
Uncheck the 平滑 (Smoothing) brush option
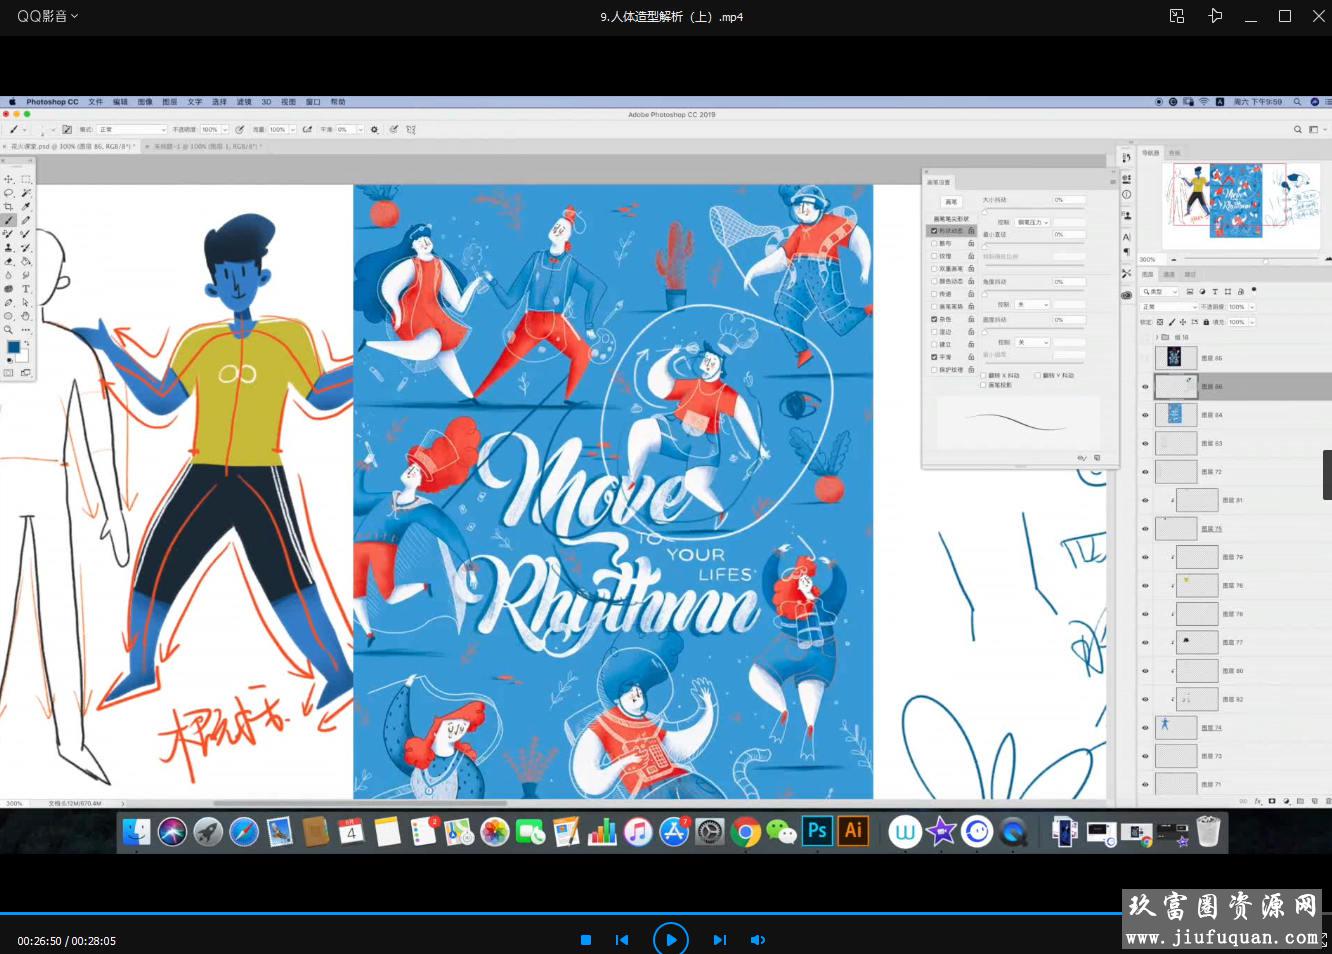tap(935, 357)
